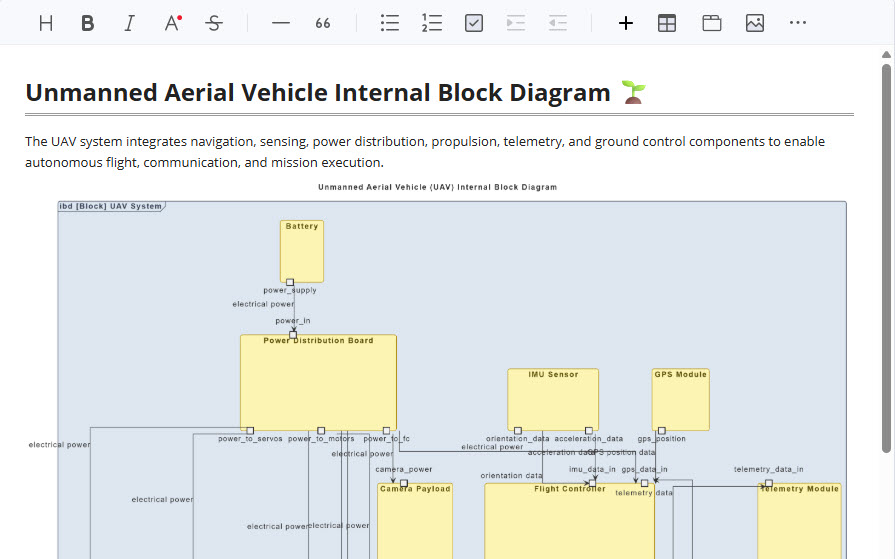This screenshot has height=559, width=895.
Task: Click the power_in port label
Action: coord(293,321)
